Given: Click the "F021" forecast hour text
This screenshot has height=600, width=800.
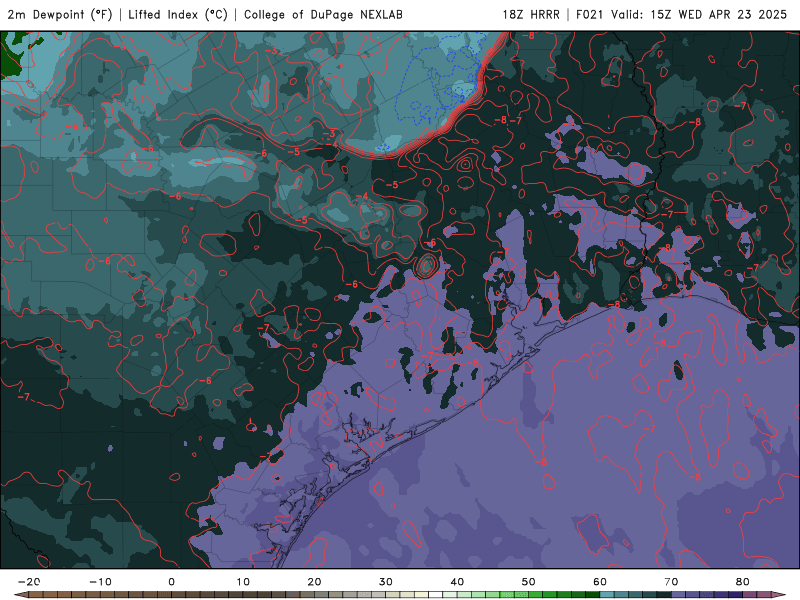Looking at the screenshot, I should point(590,15).
